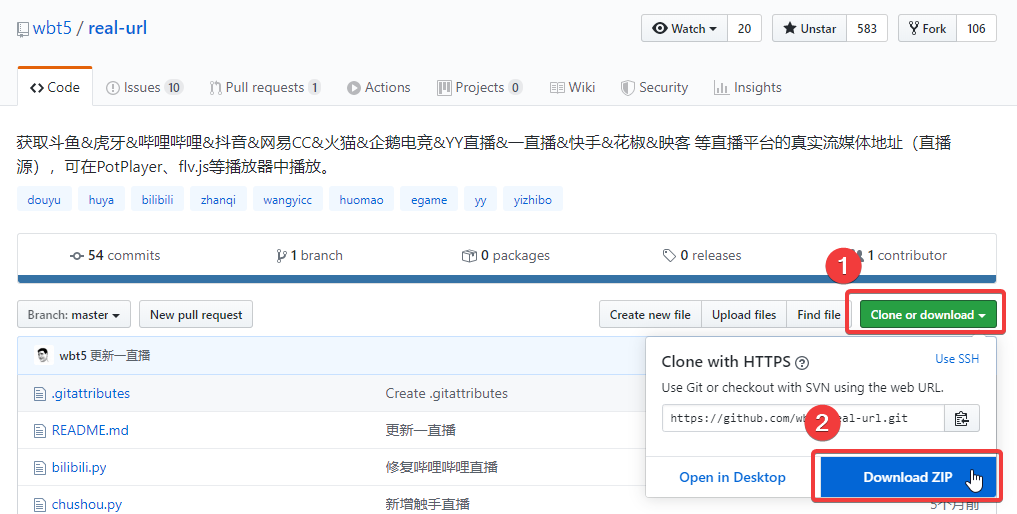The width and height of the screenshot is (1017, 514).
Task: Open the wbt5 owner profile link
Action: [x=52, y=28]
